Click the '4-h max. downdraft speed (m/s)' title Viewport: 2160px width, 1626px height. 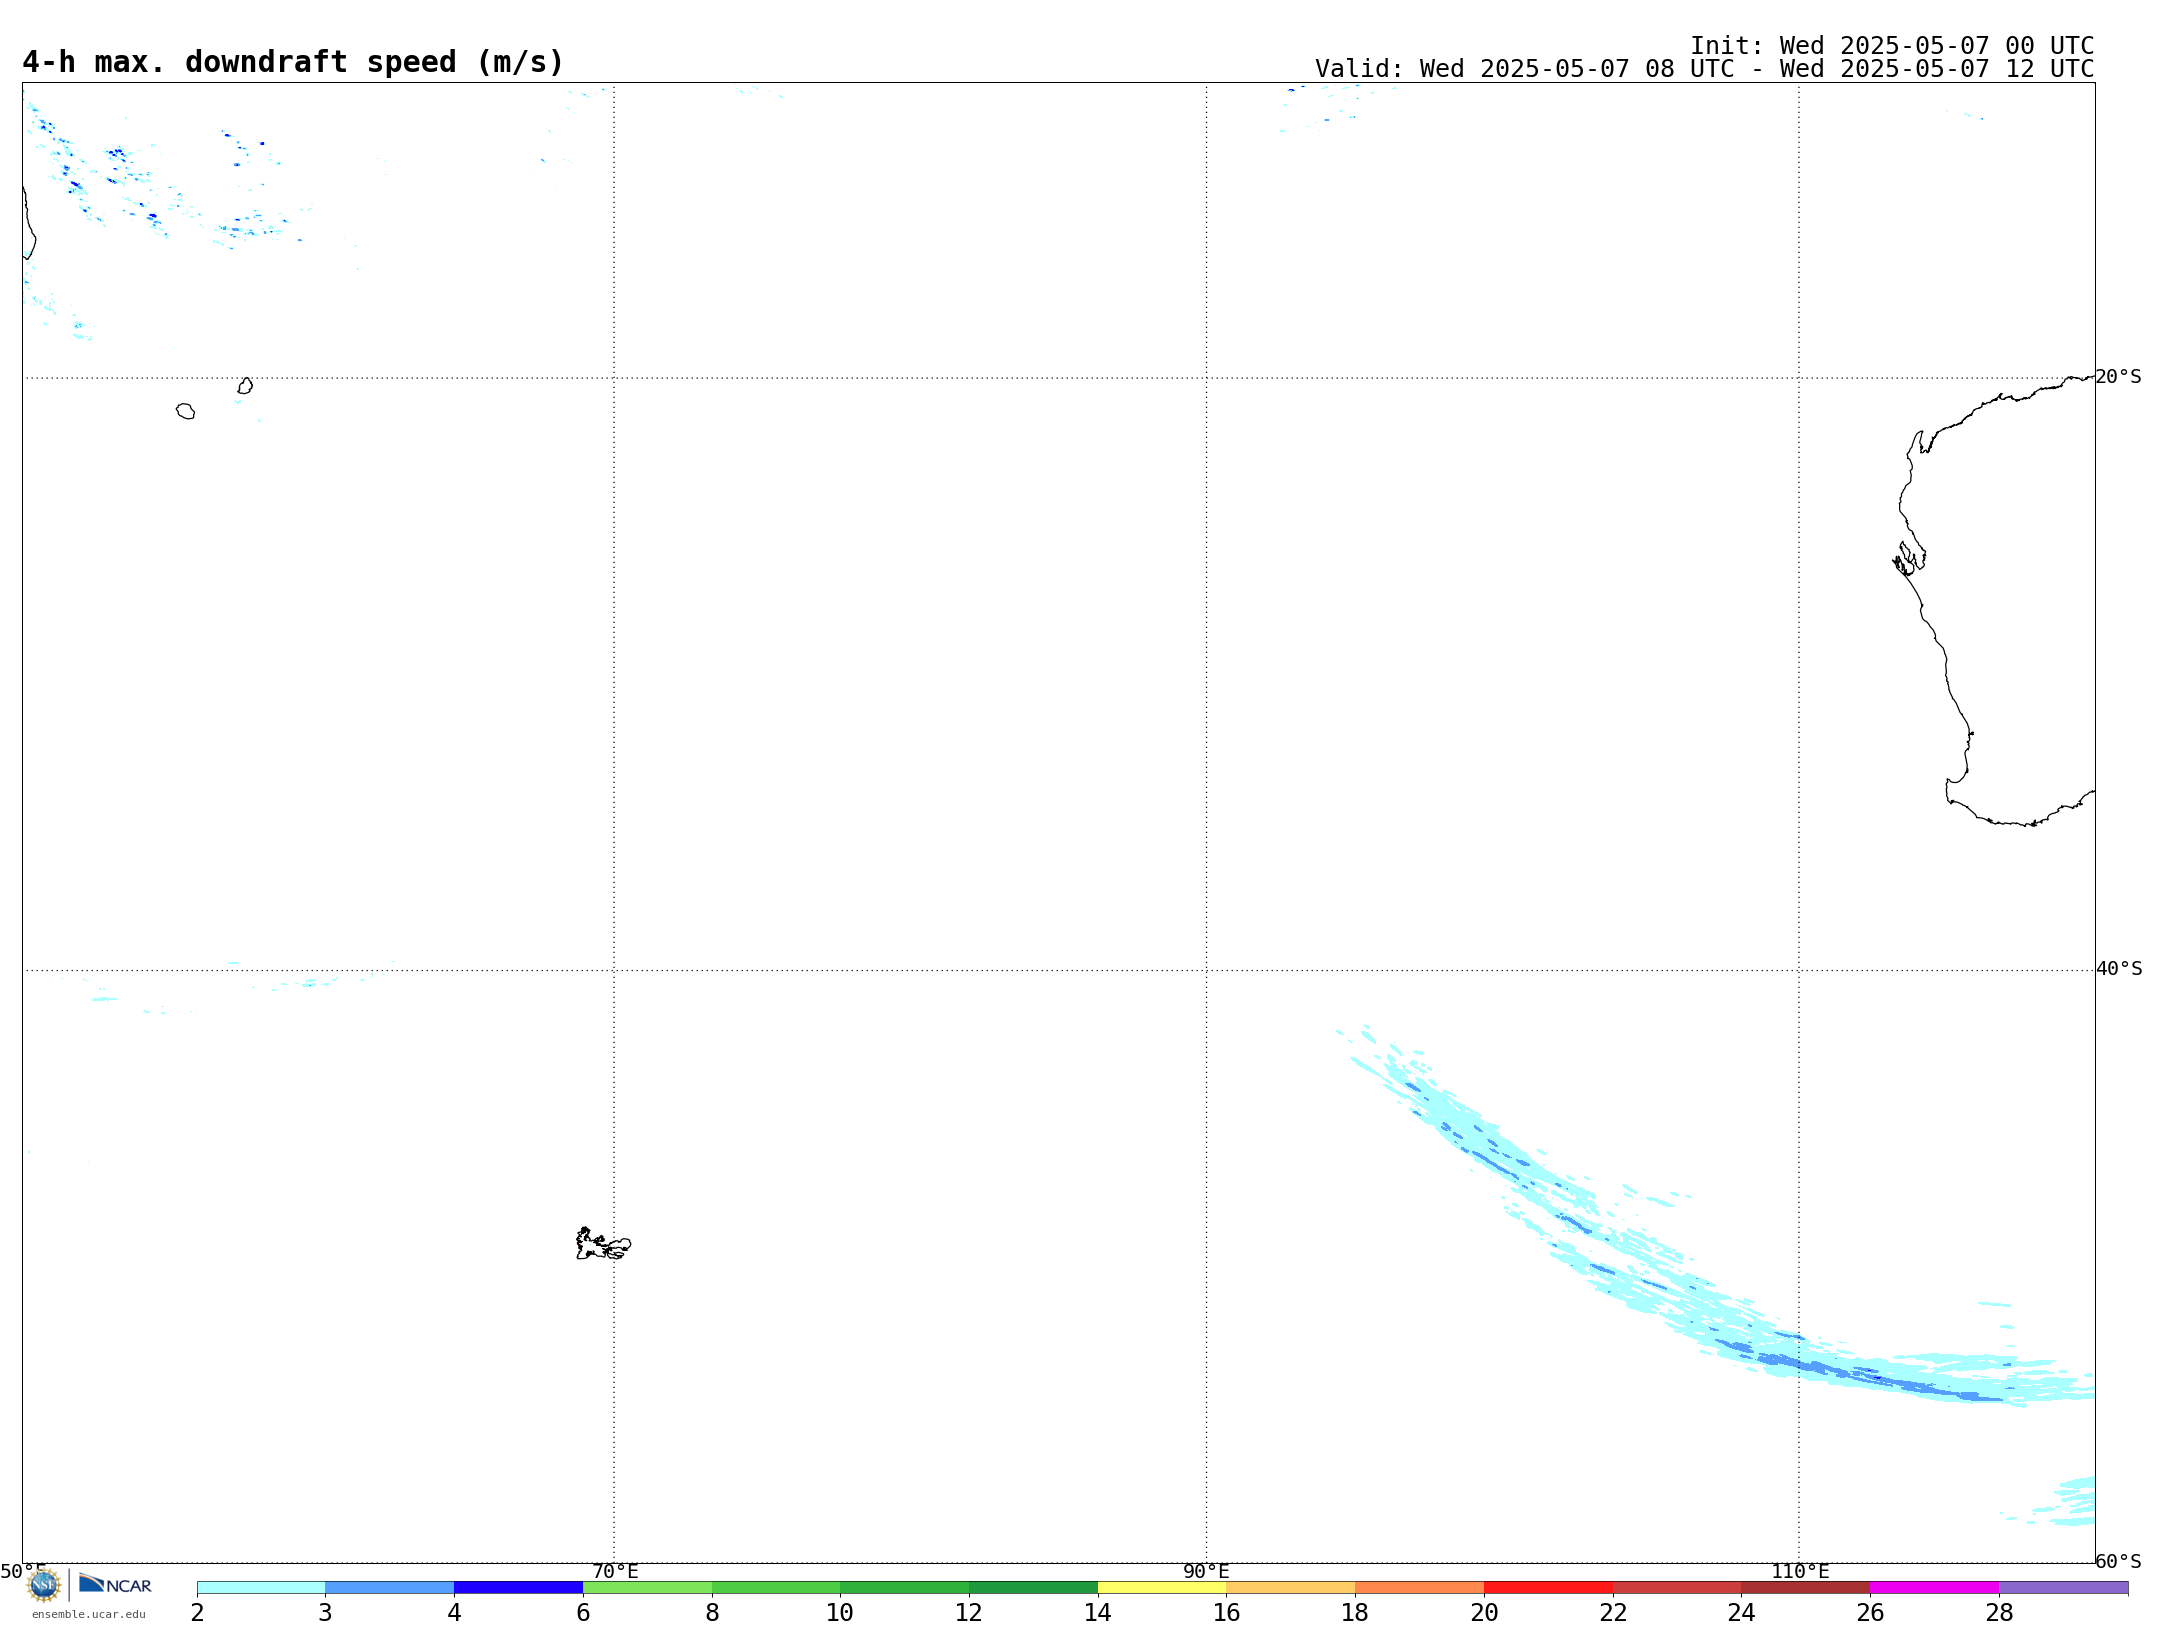click(293, 62)
